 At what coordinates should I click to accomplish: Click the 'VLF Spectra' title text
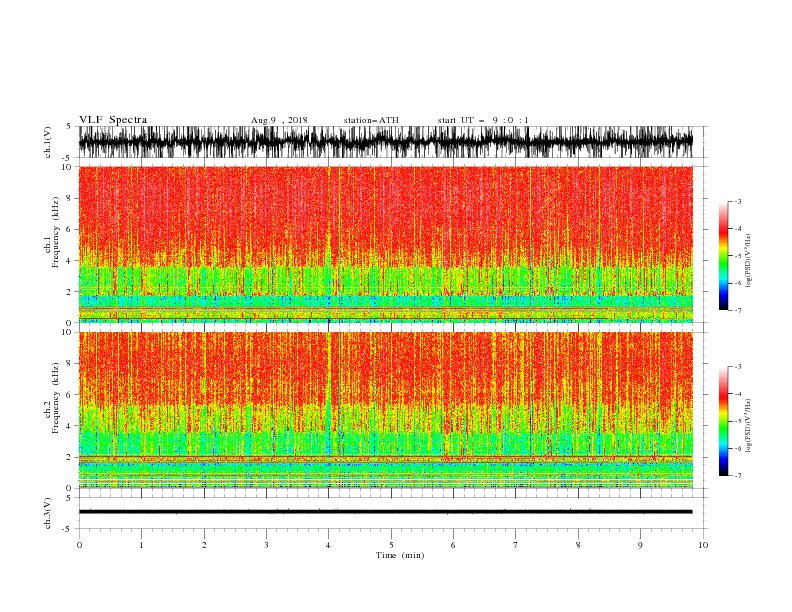(113, 120)
